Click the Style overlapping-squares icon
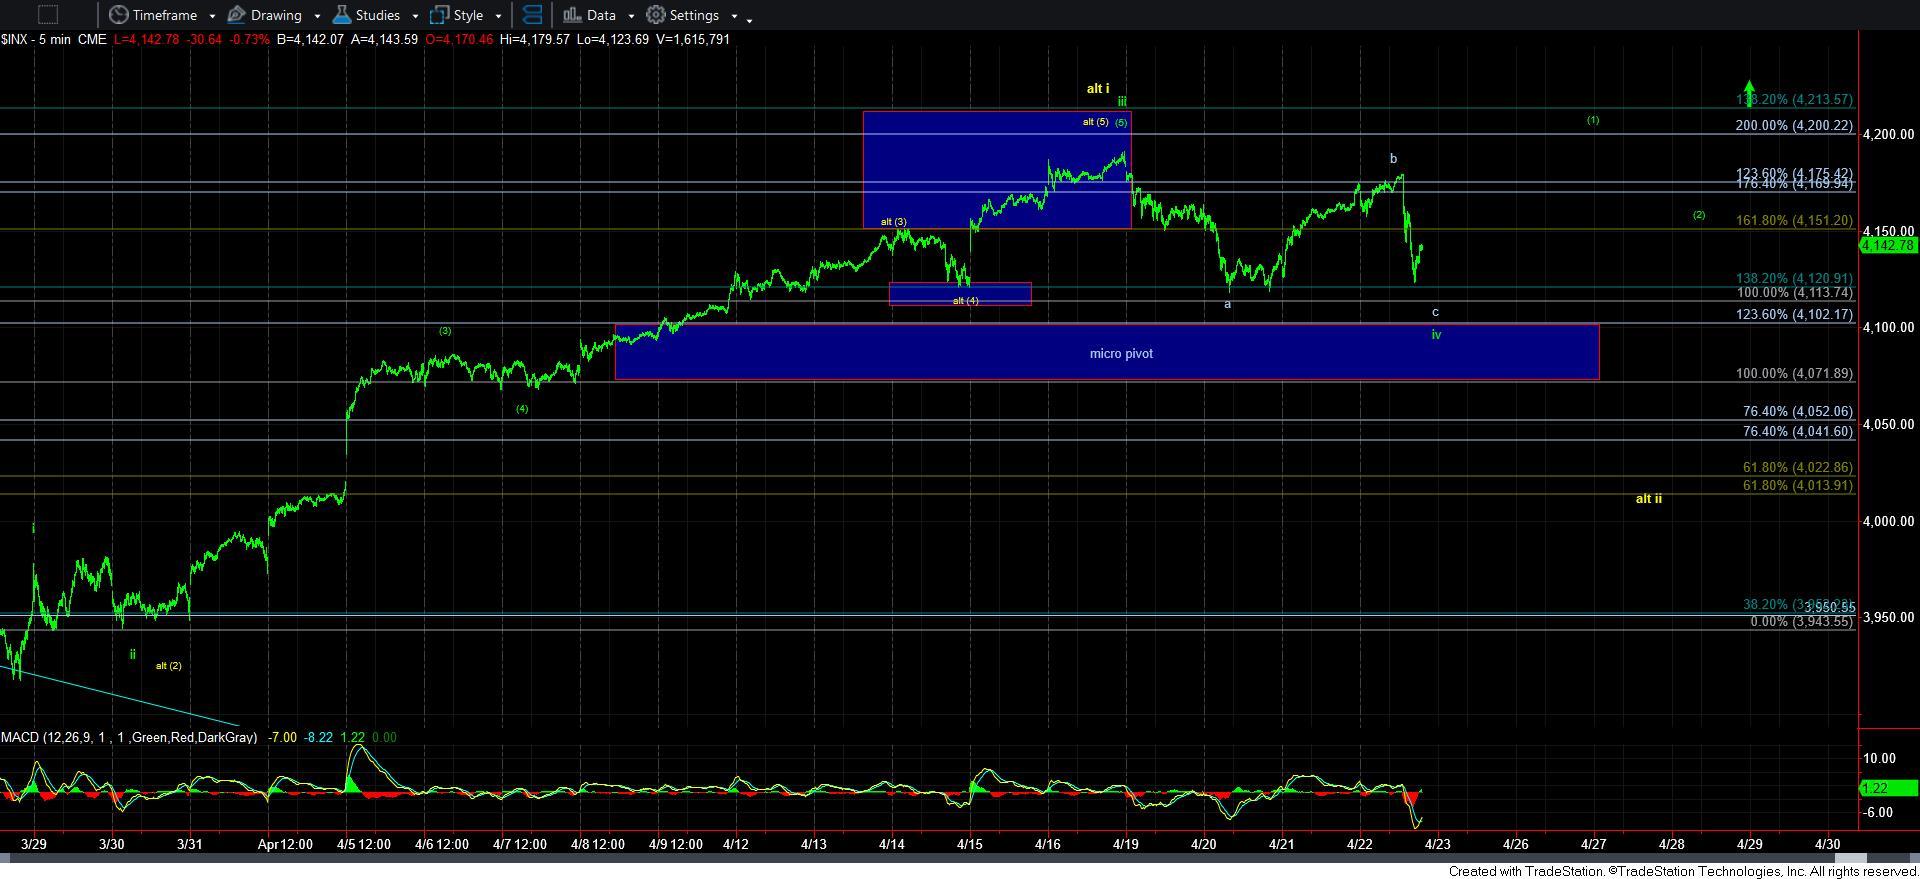The image size is (1920, 879). [x=439, y=15]
